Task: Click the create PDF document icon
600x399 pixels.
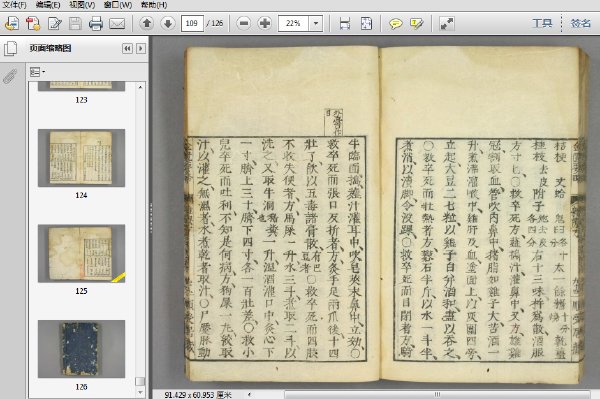Action: click(12, 23)
